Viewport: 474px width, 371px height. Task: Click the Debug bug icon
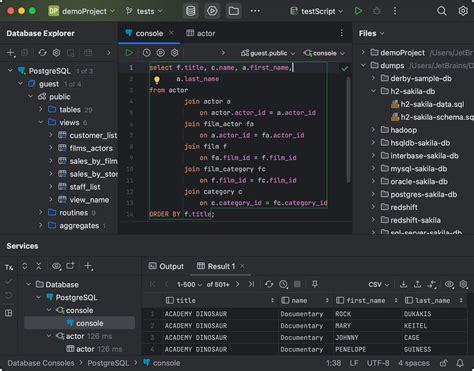(x=377, y=11)
